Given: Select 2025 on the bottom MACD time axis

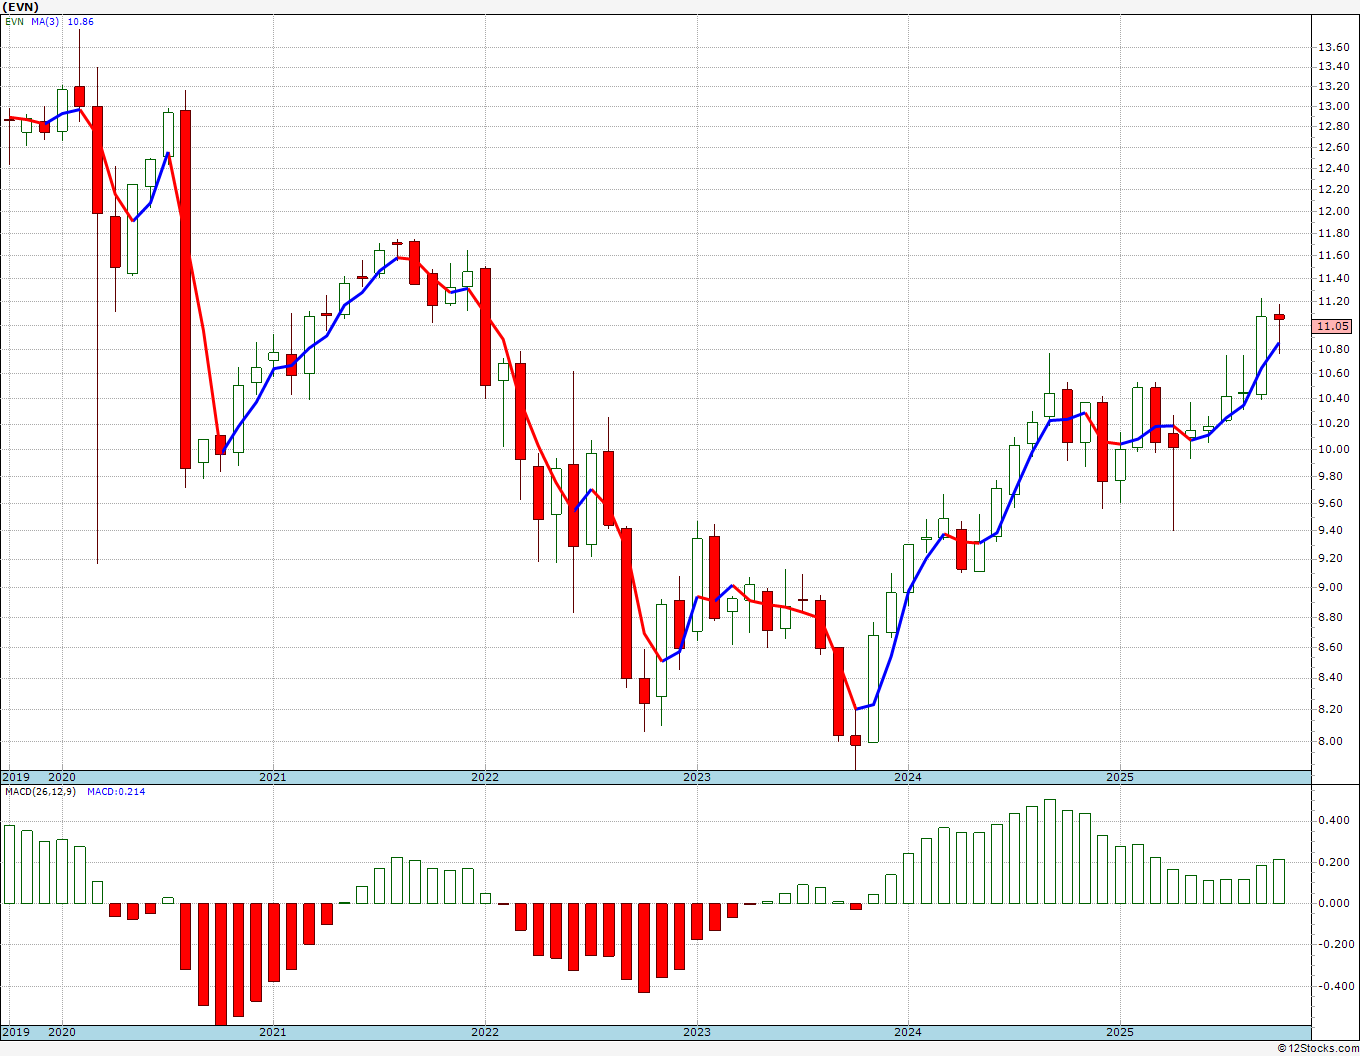Looking at the screenshot, I should [x=1120, y=1032].
